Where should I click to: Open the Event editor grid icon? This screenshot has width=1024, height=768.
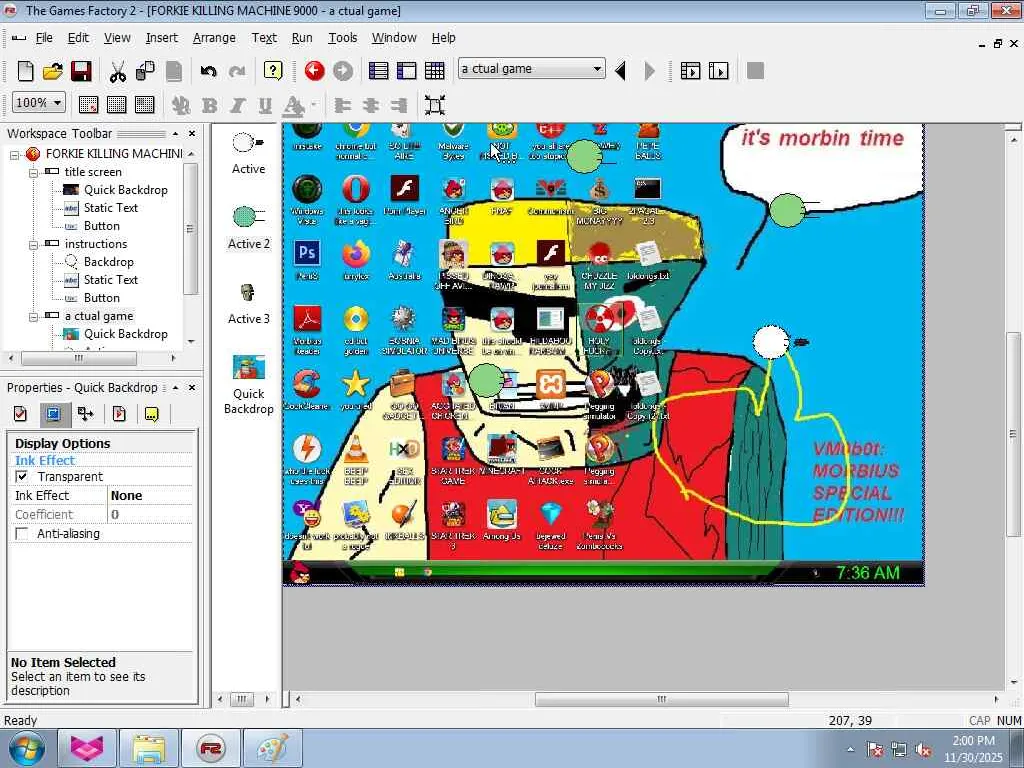(x=434, y=71)
